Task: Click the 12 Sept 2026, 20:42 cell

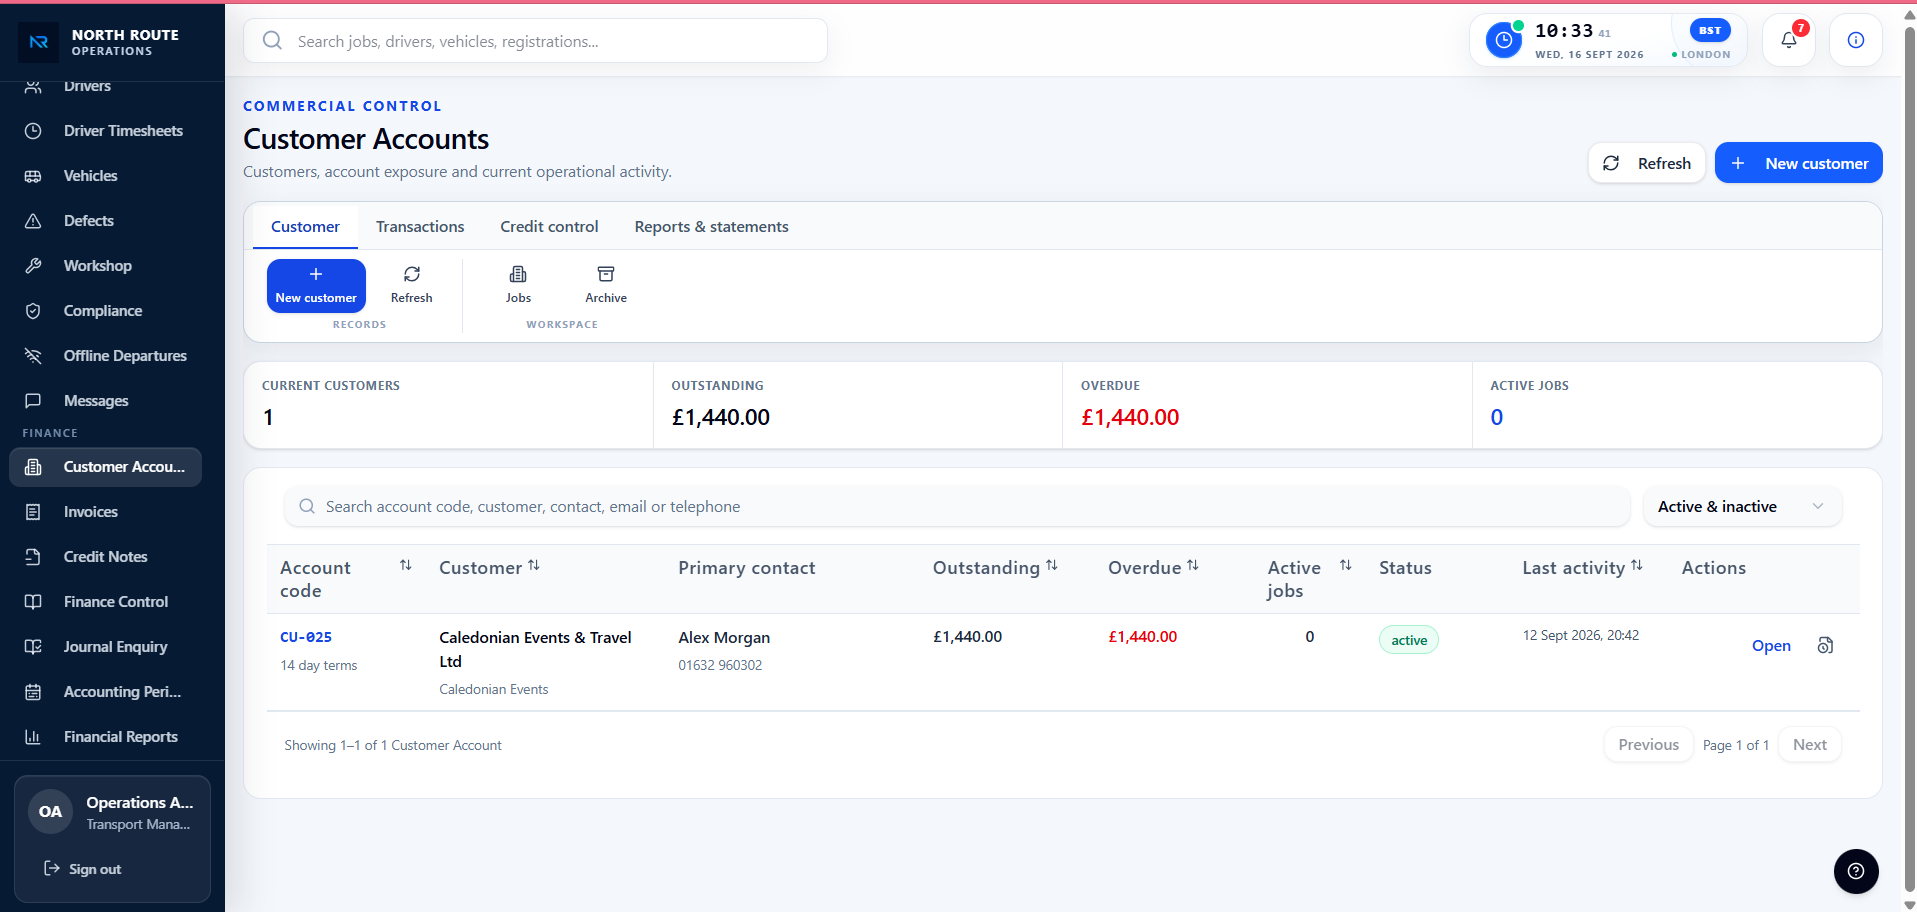Action: coord(1580,636)
